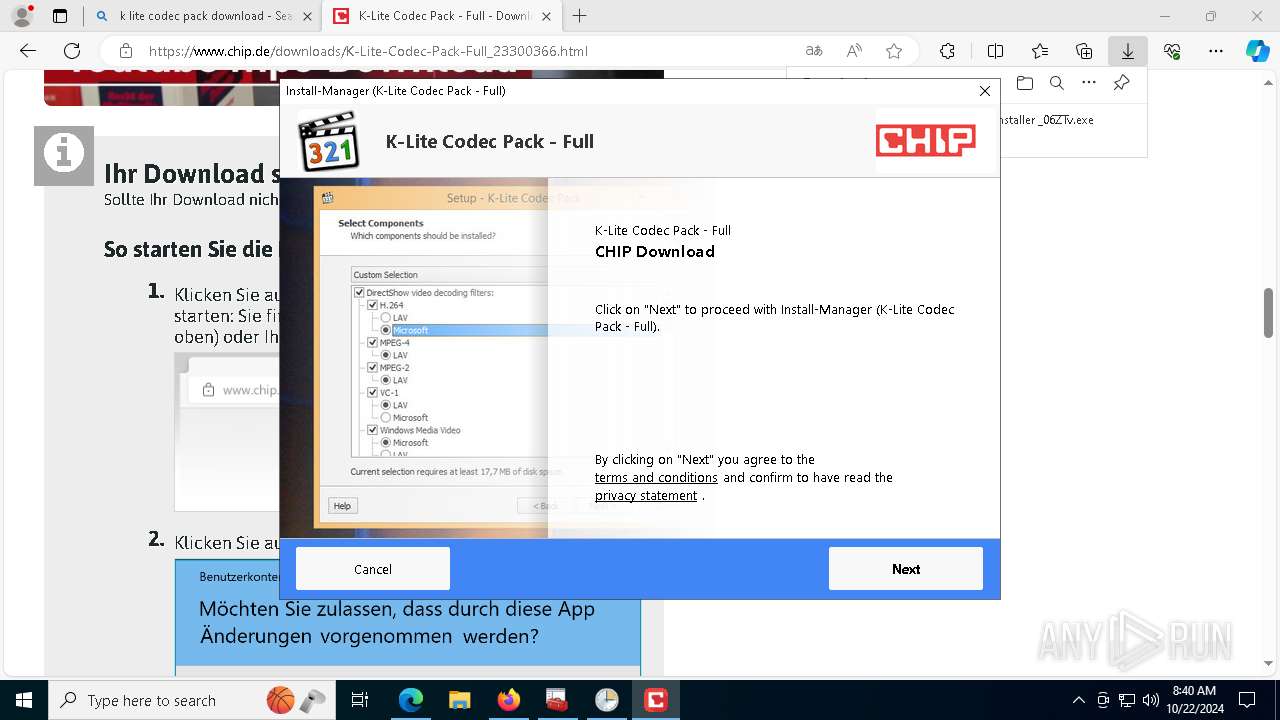
Task: Open a new browser tab
Action: 579,16
